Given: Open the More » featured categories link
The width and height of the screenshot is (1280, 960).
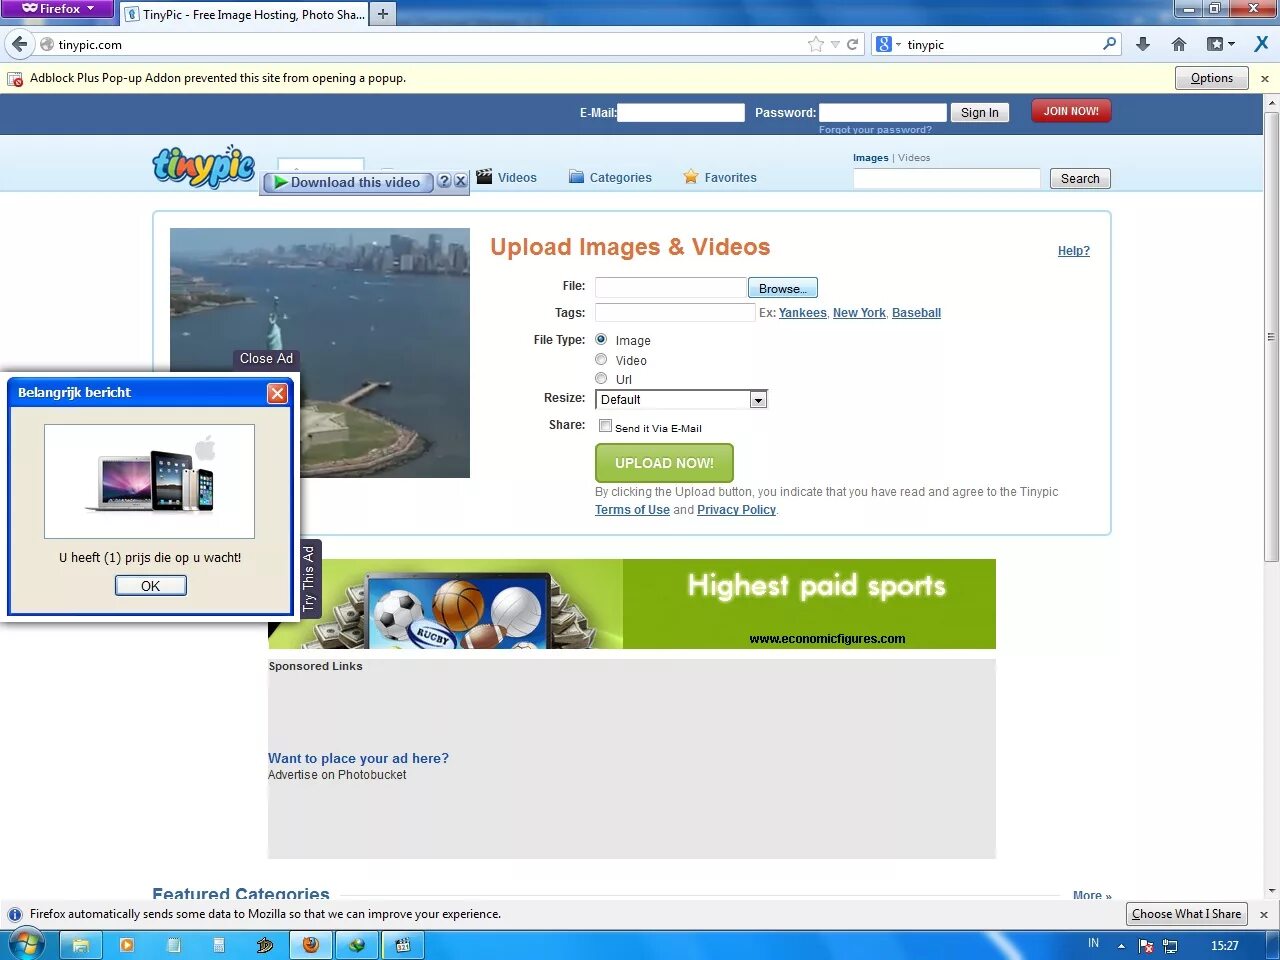Looking at the screenshot, I should 1092,895.
